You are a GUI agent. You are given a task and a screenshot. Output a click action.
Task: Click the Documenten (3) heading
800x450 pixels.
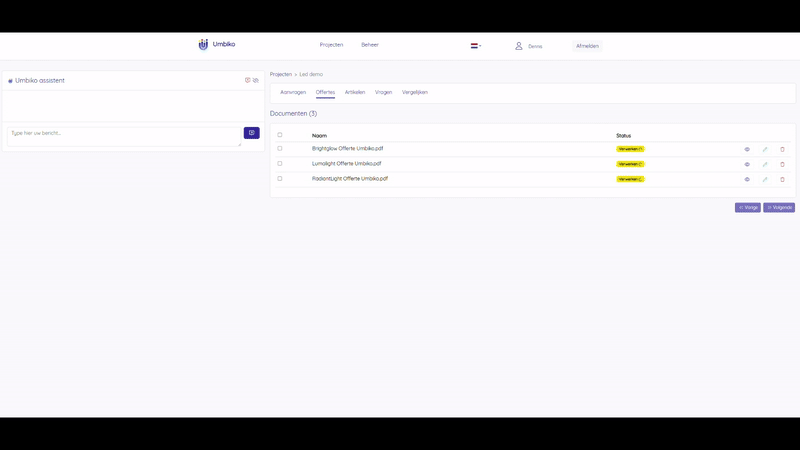pyautogui.click(x=293, y=114)
